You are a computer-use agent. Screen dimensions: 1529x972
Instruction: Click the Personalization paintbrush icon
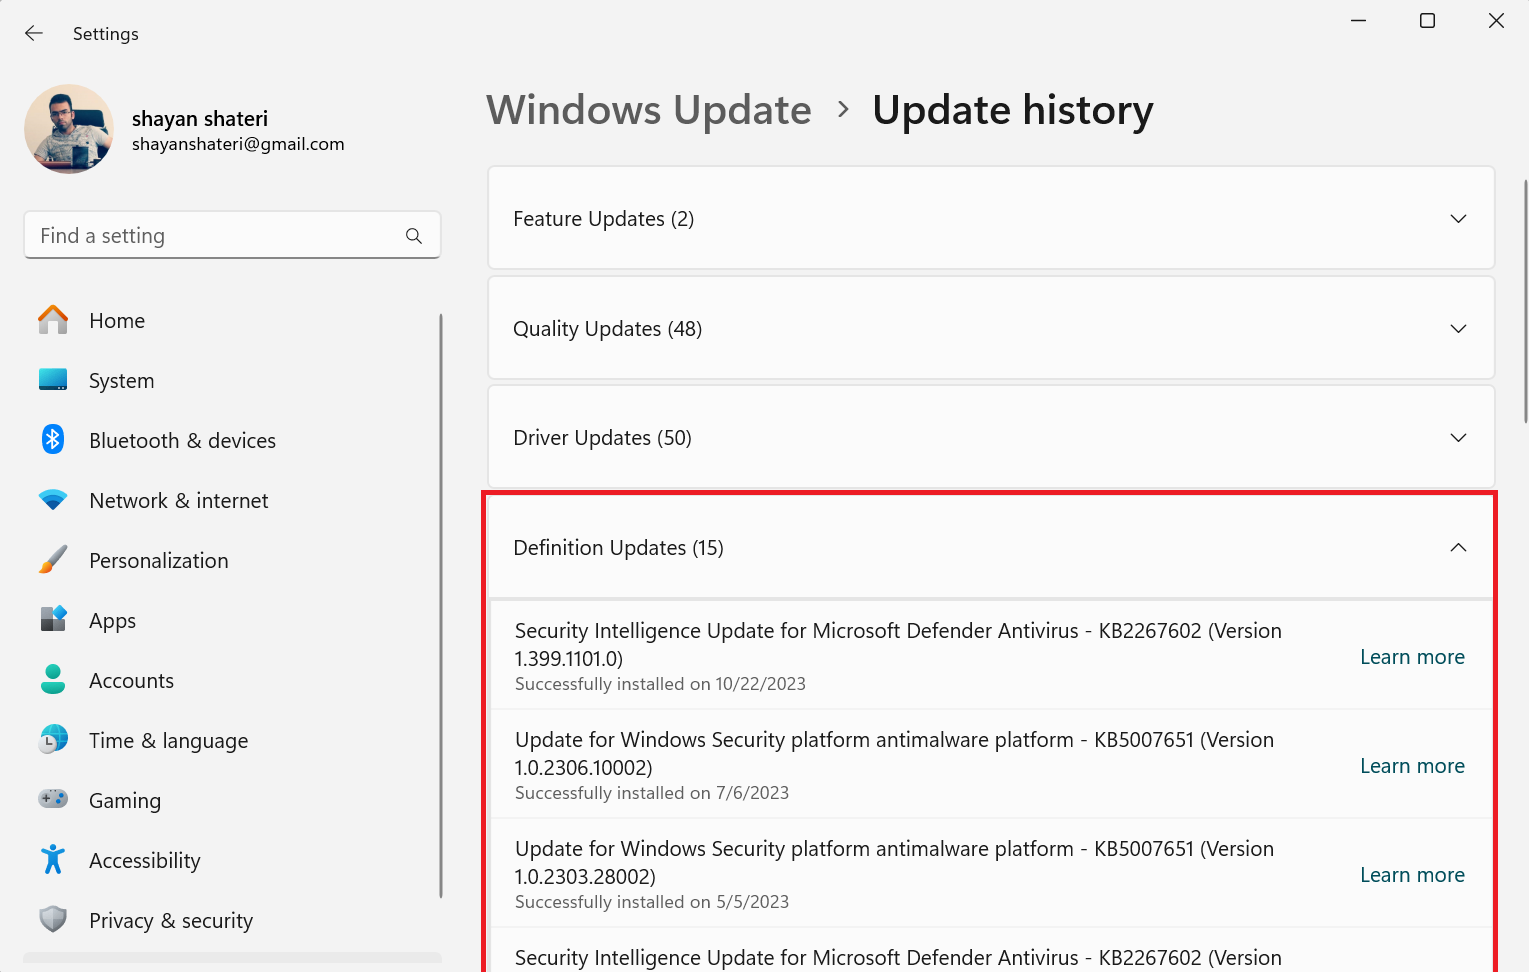[x=53, y=560]
